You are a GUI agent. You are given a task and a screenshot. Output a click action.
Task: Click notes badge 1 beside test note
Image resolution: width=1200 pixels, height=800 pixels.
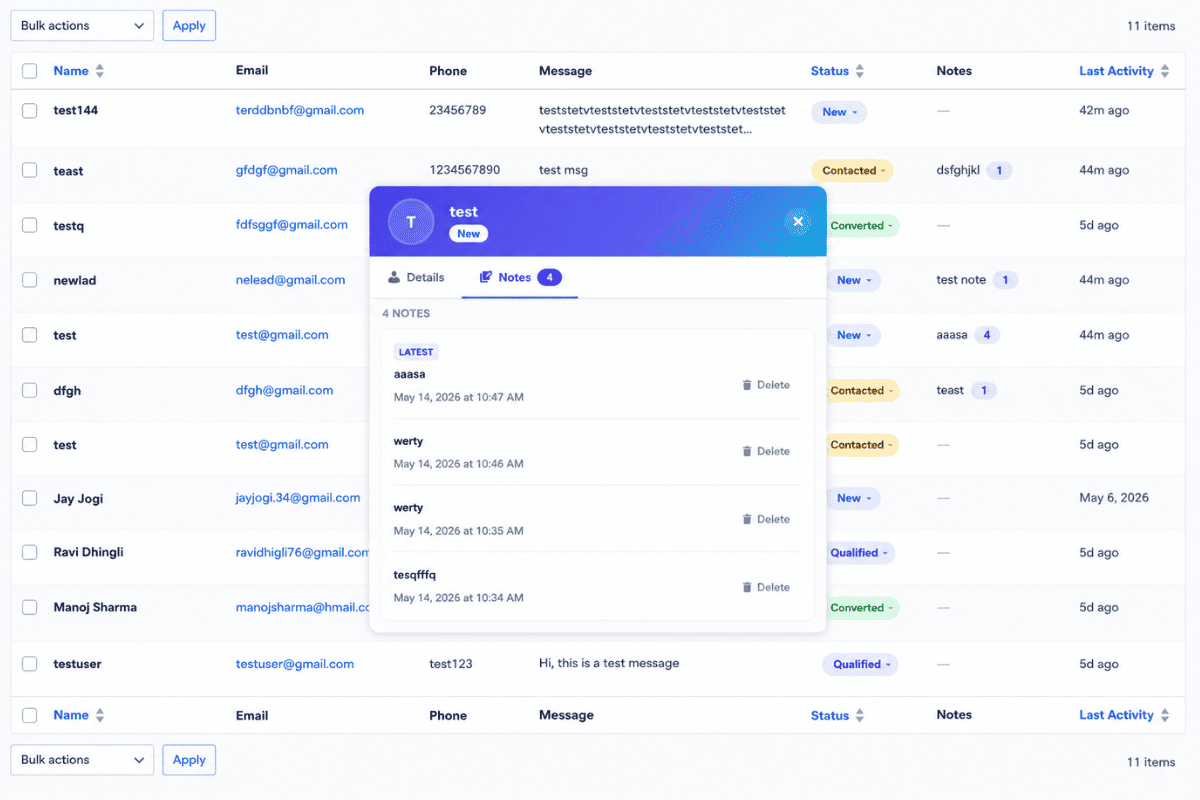coord(1006,280)
